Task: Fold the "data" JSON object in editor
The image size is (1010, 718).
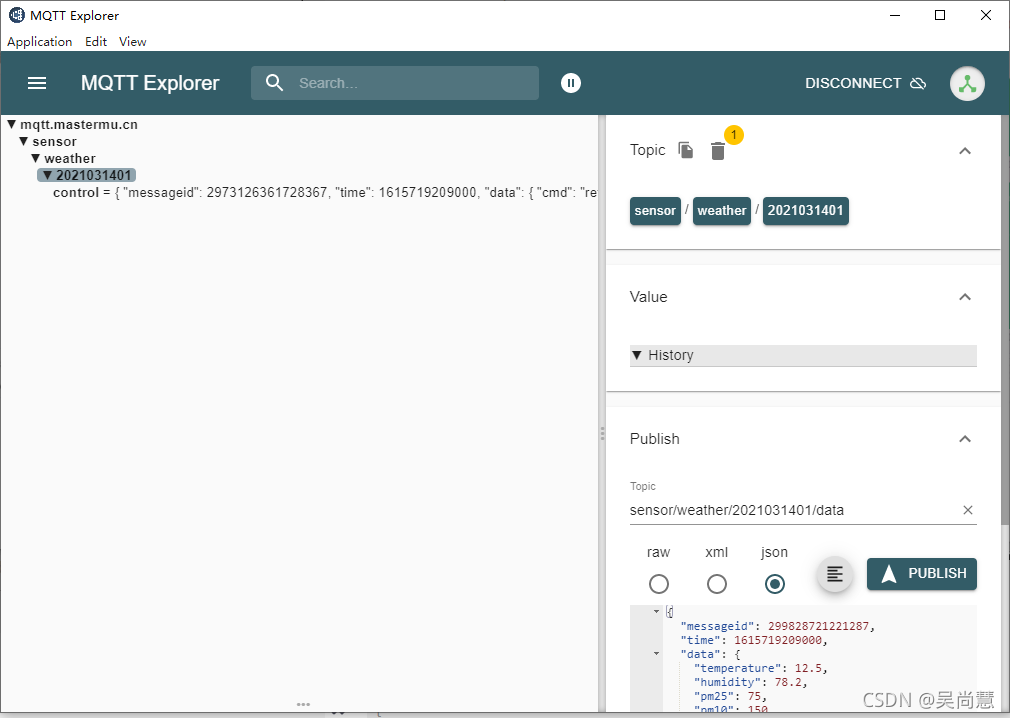Action: tap(656, 654)
